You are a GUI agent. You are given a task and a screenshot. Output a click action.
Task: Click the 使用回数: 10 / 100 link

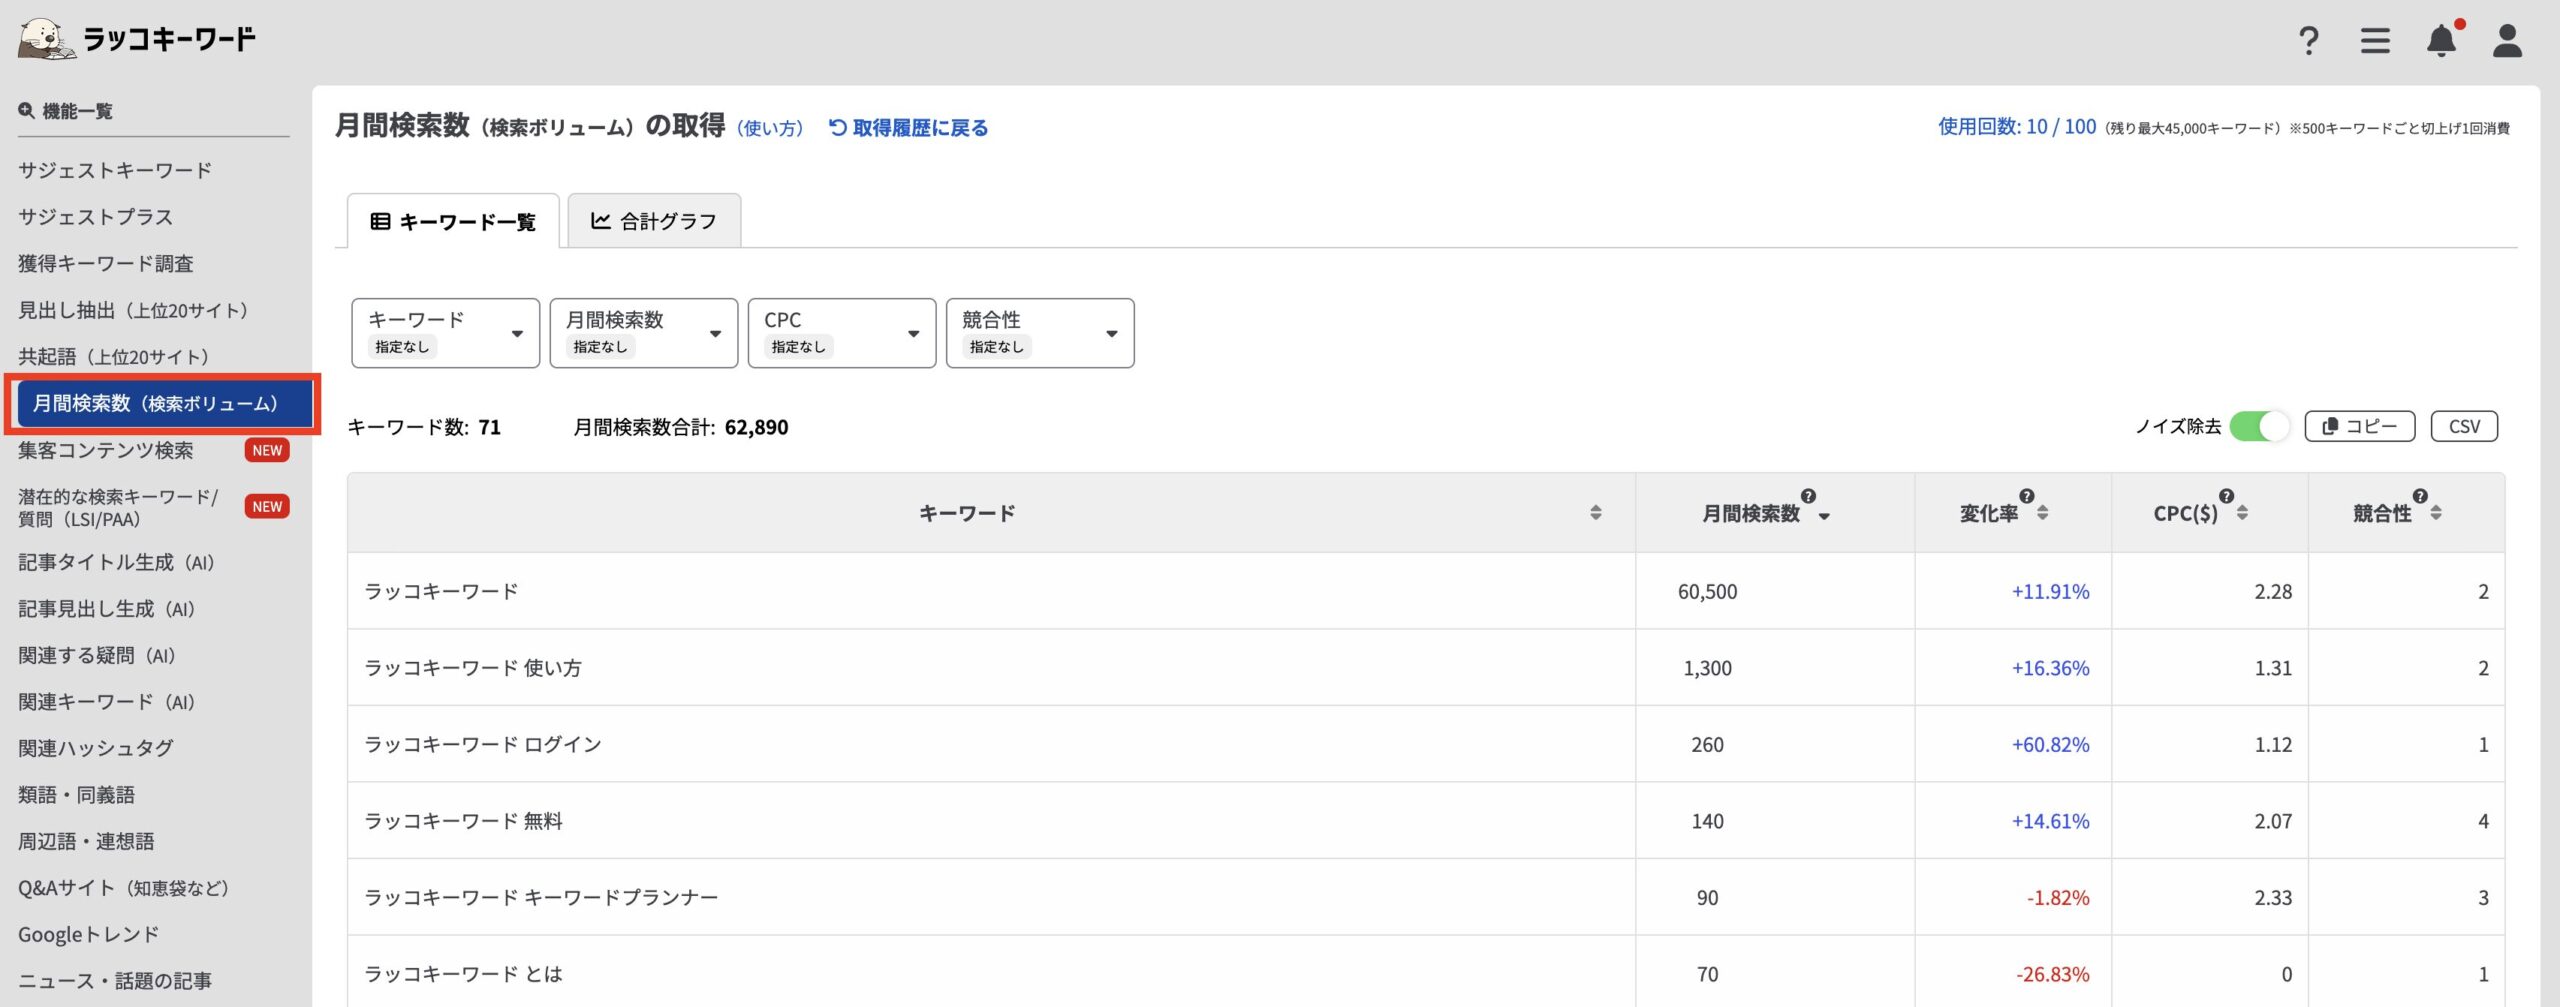(2017, 127)
